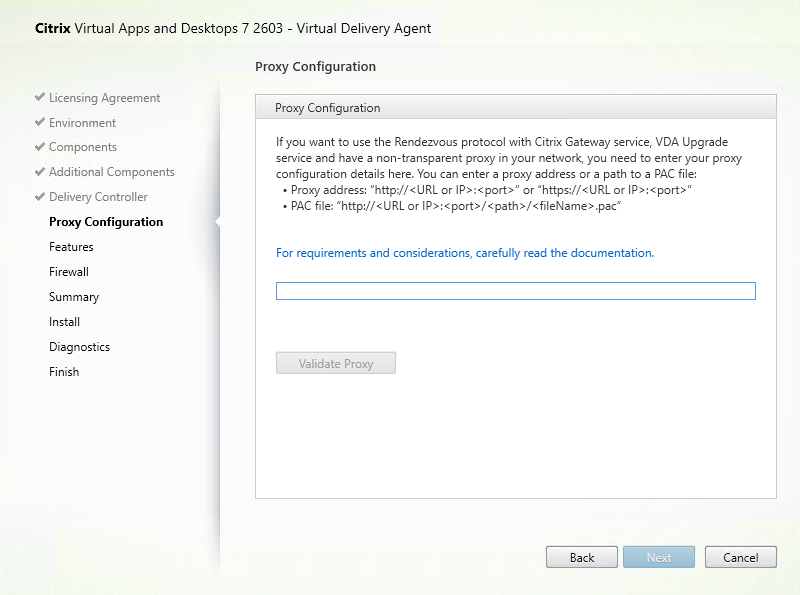Select the Summary step in sidebar

[73, 297]
